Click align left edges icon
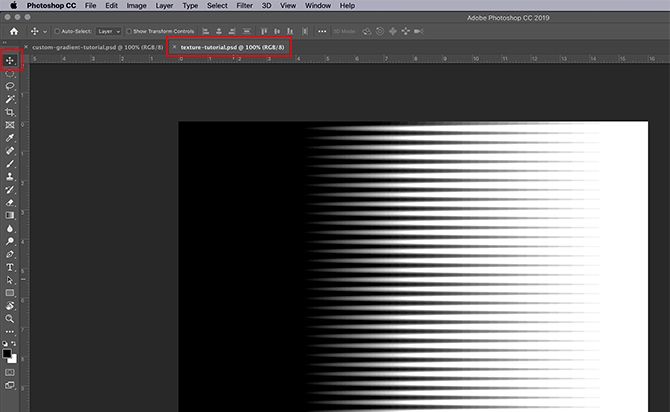The width and height of the screenshot is (670, 412). (206, 31)
